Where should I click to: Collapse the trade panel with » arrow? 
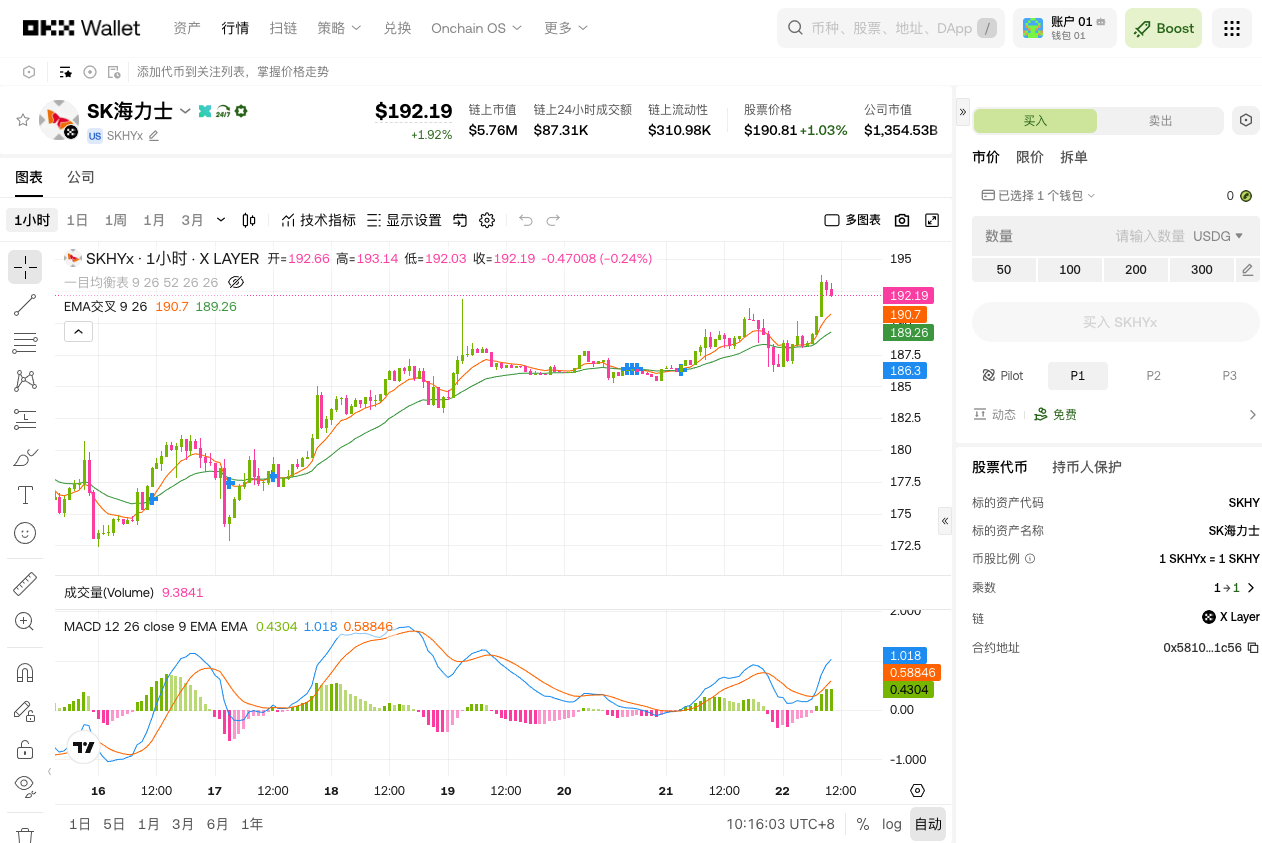(963, 111)
